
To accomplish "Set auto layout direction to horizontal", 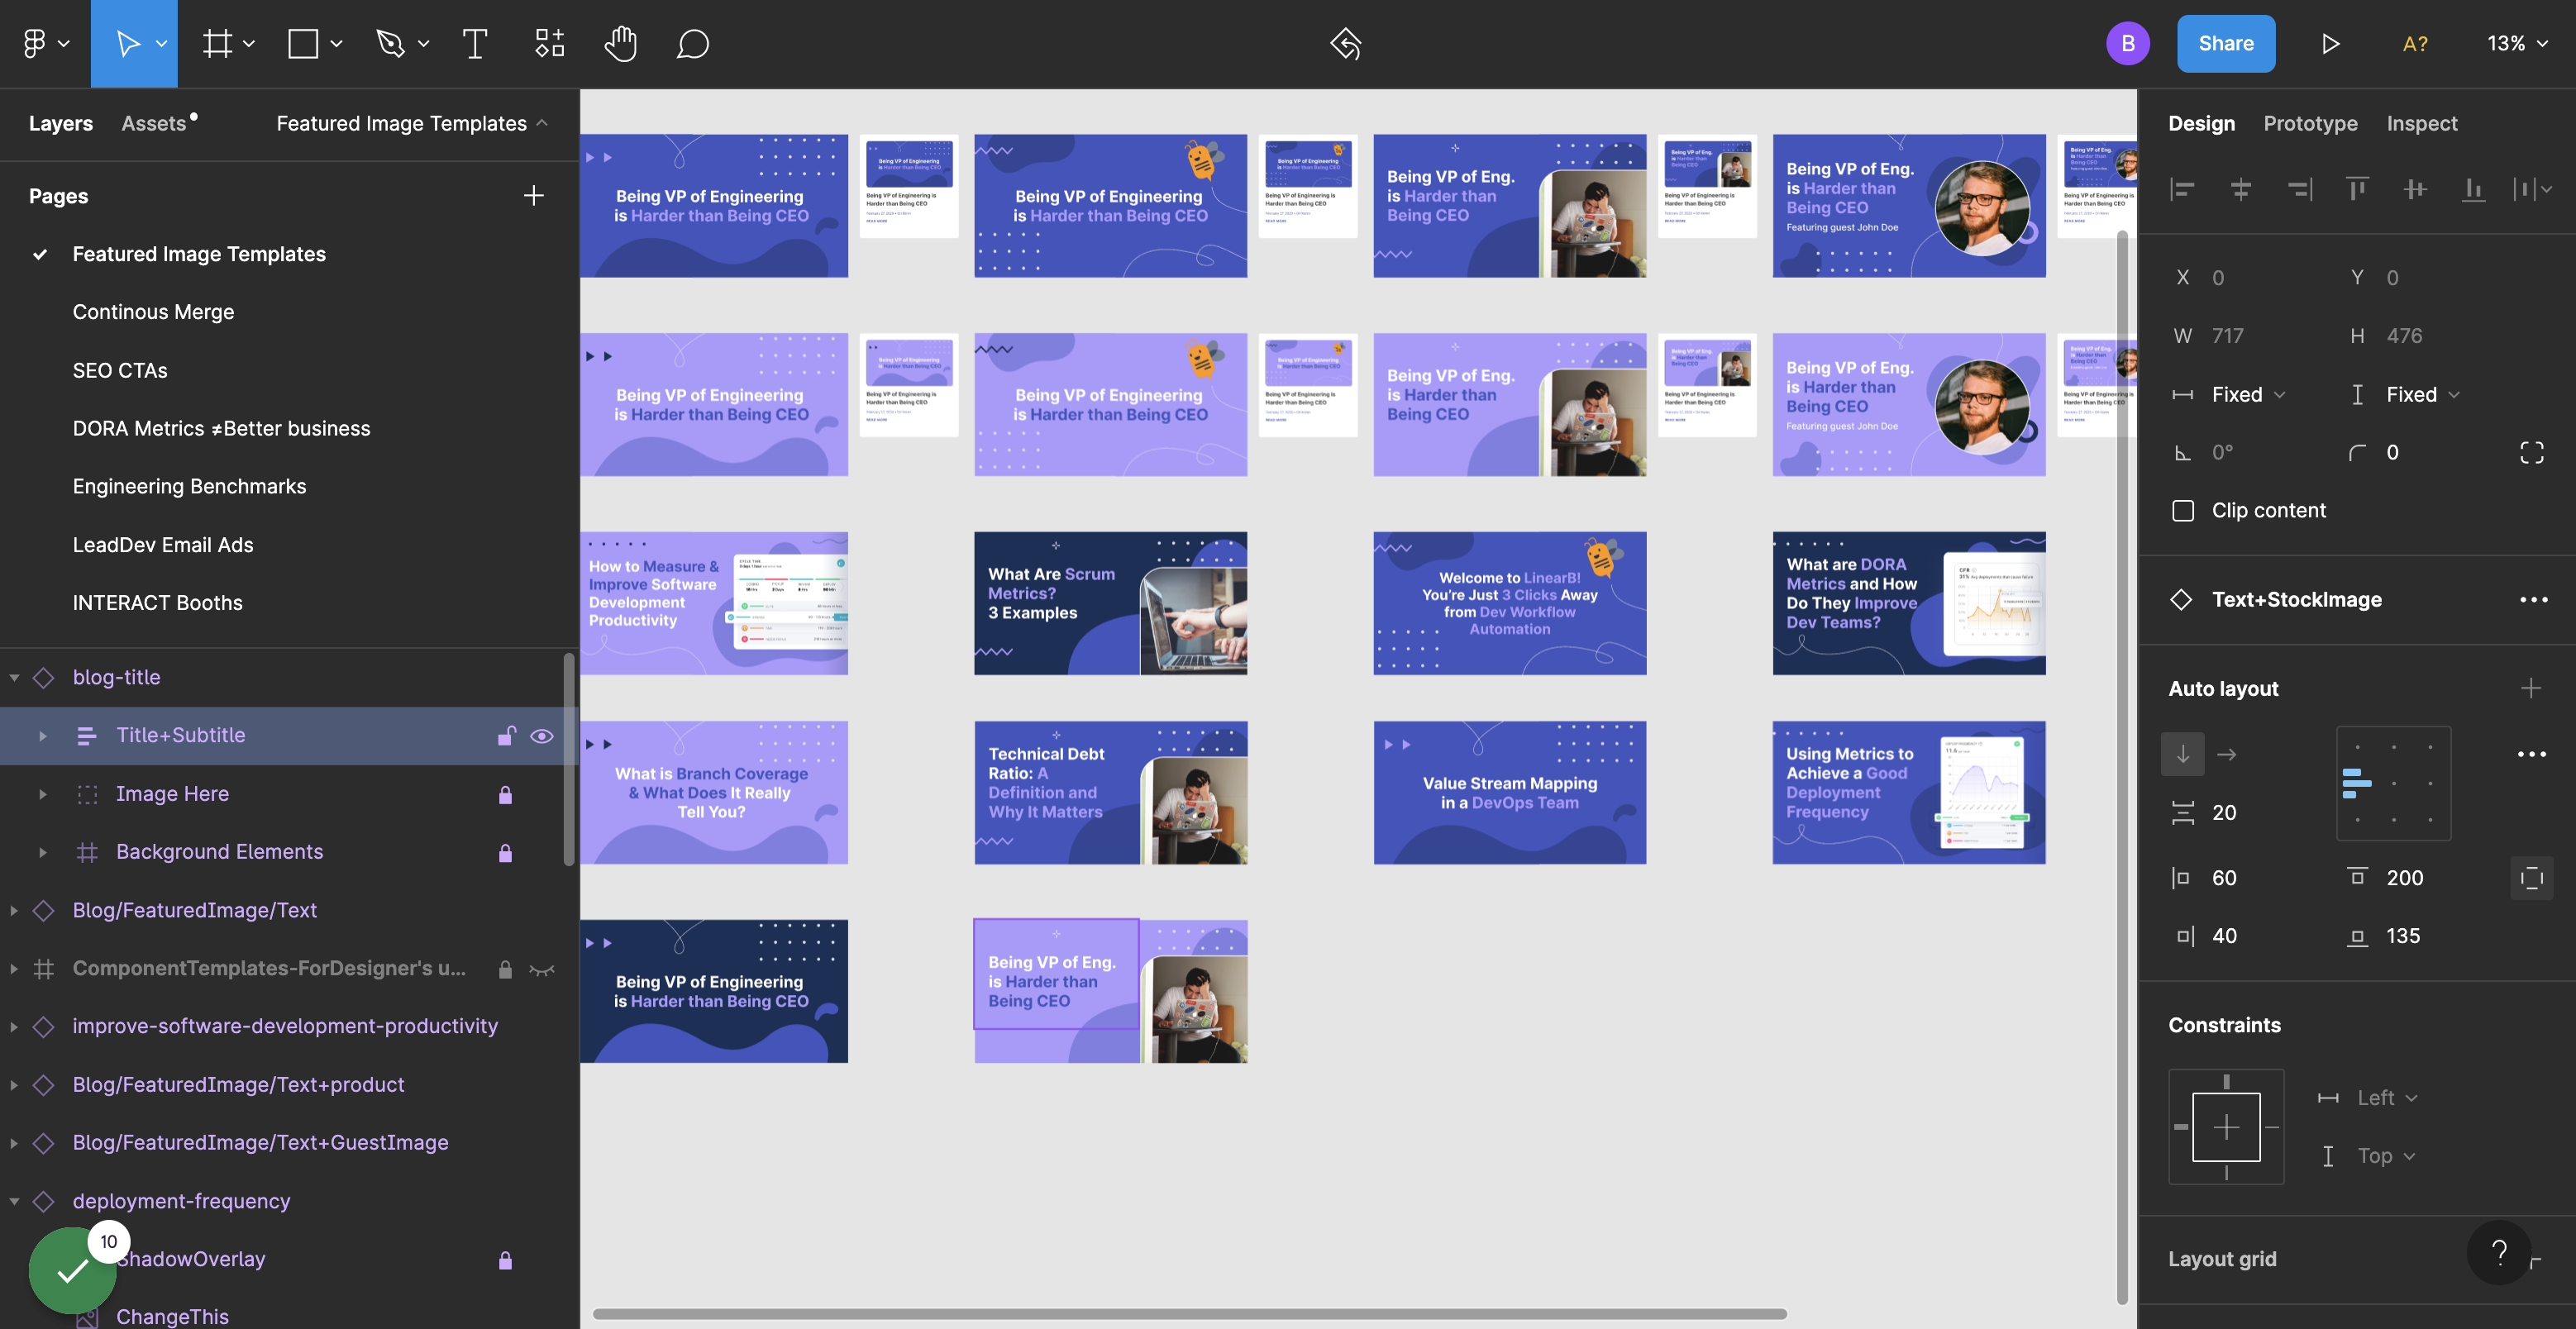I will point(2227,754).
